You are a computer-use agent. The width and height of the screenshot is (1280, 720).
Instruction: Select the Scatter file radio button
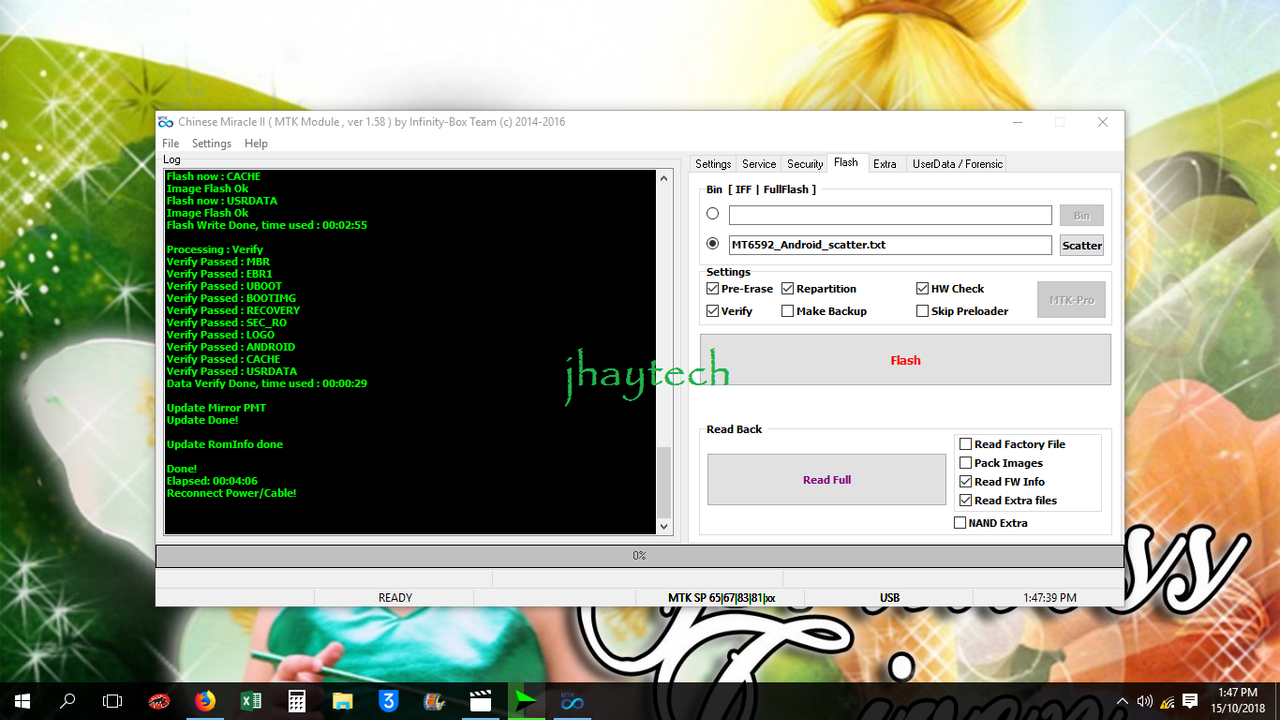tap(713, 244)
